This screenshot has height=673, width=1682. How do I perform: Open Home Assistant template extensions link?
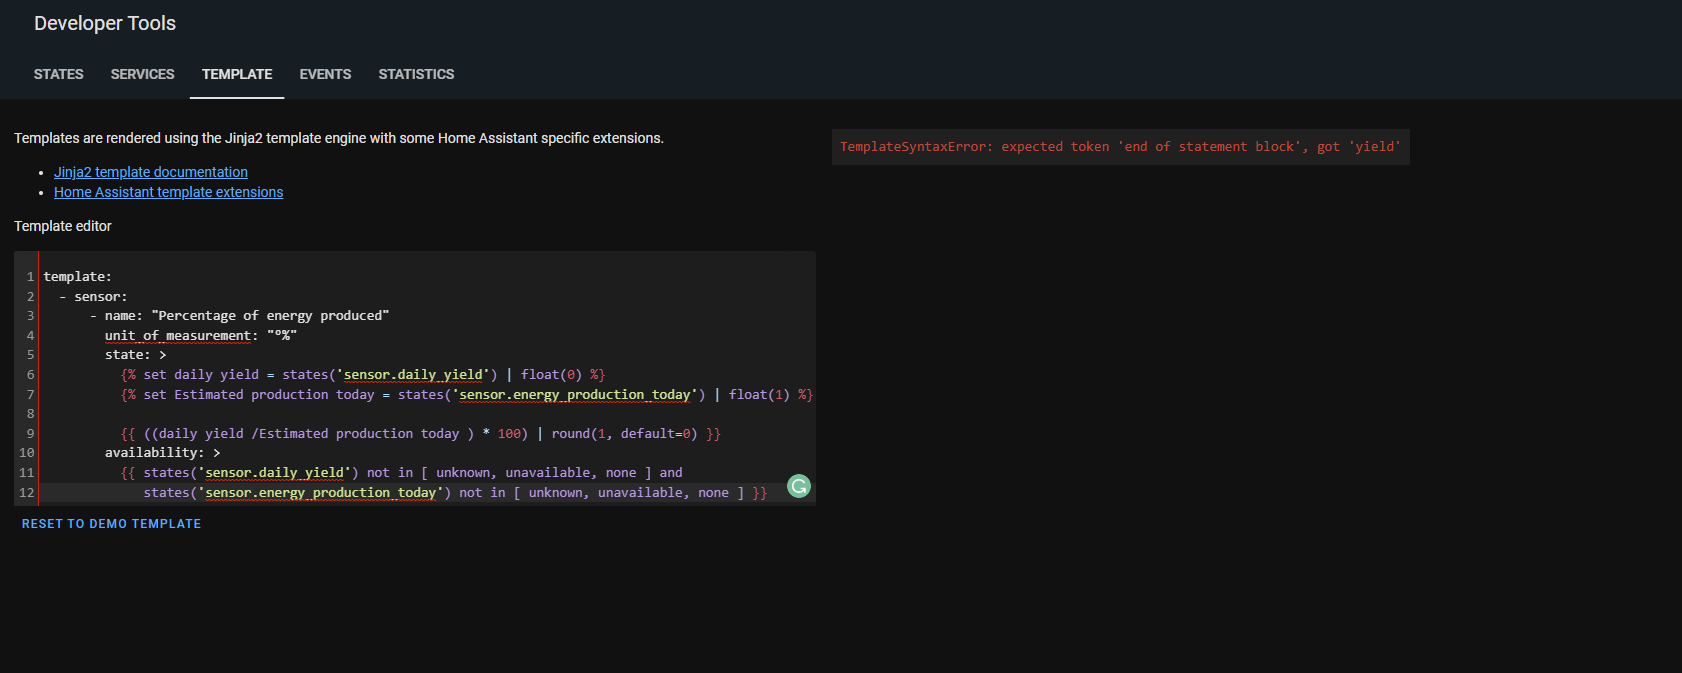(x=168, y=192)
